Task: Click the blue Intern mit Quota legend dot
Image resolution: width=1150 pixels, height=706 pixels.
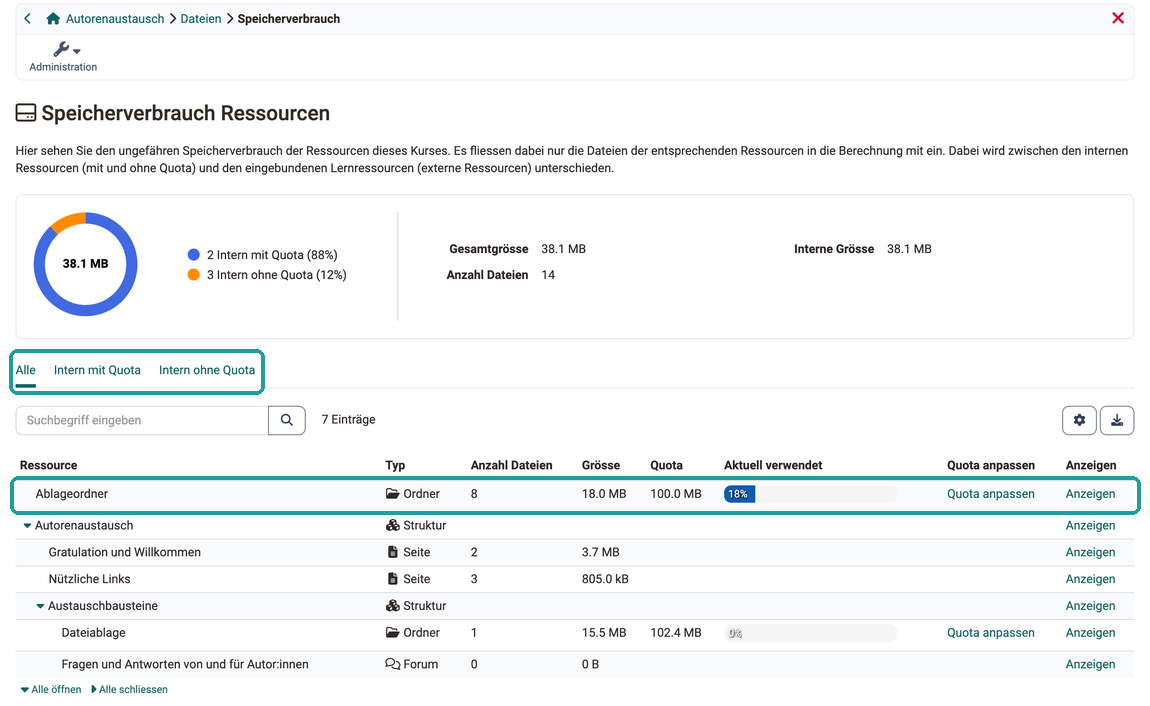Action: pyautogui.click(x=194, y=254)
